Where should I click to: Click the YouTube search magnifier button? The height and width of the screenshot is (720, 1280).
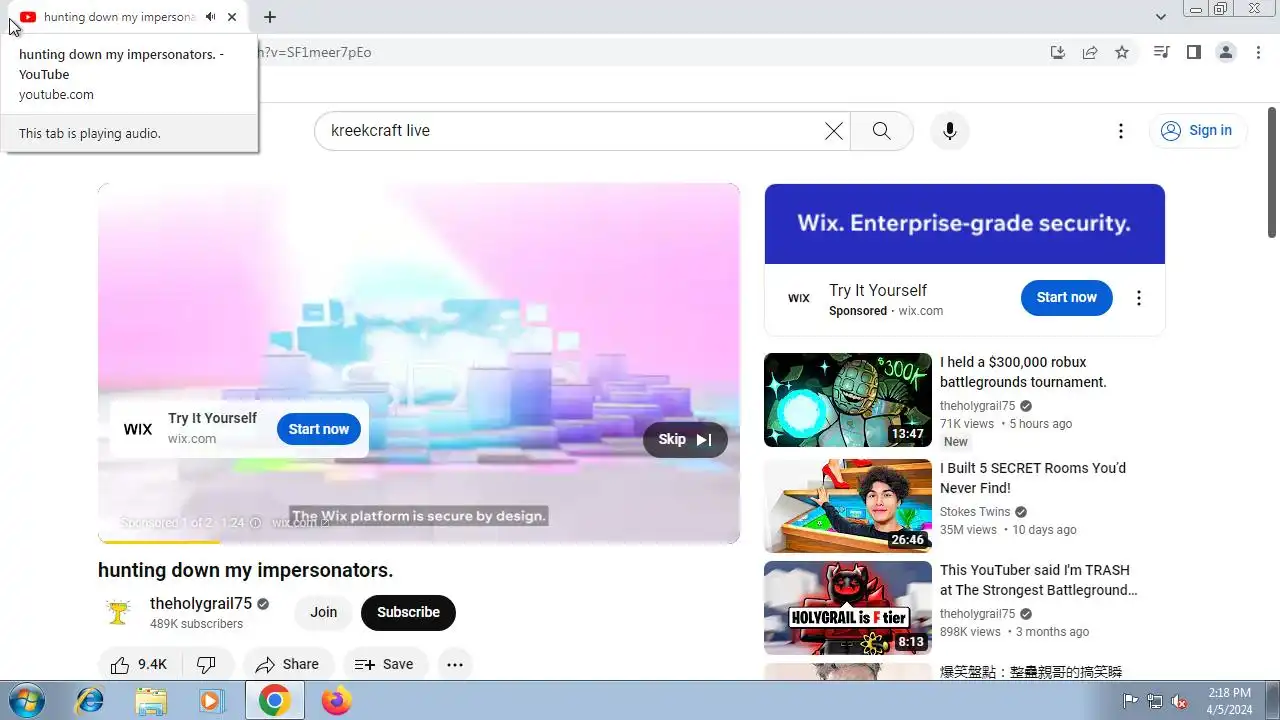tap(882, 131)
